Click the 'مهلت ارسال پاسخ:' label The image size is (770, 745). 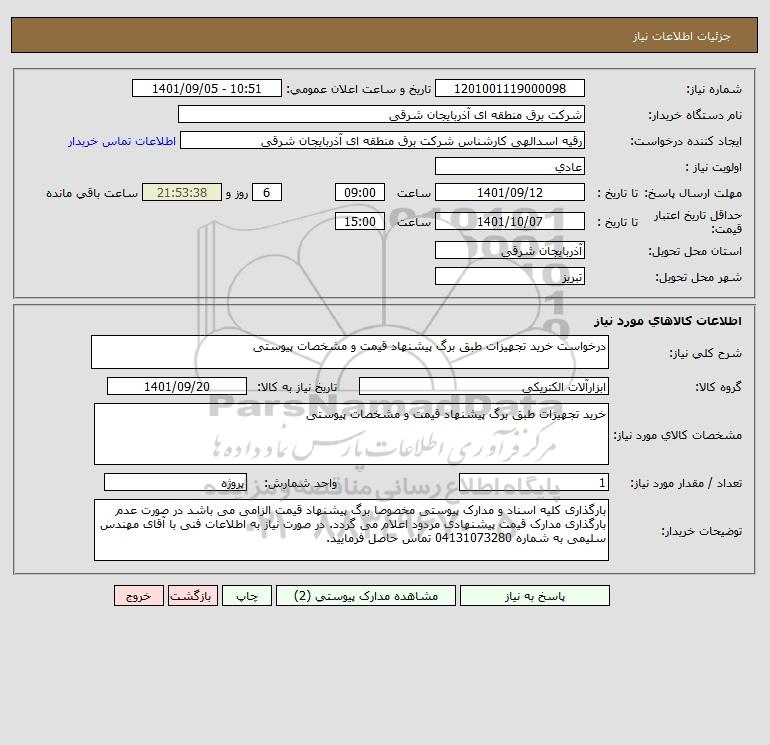coord(693,193)
